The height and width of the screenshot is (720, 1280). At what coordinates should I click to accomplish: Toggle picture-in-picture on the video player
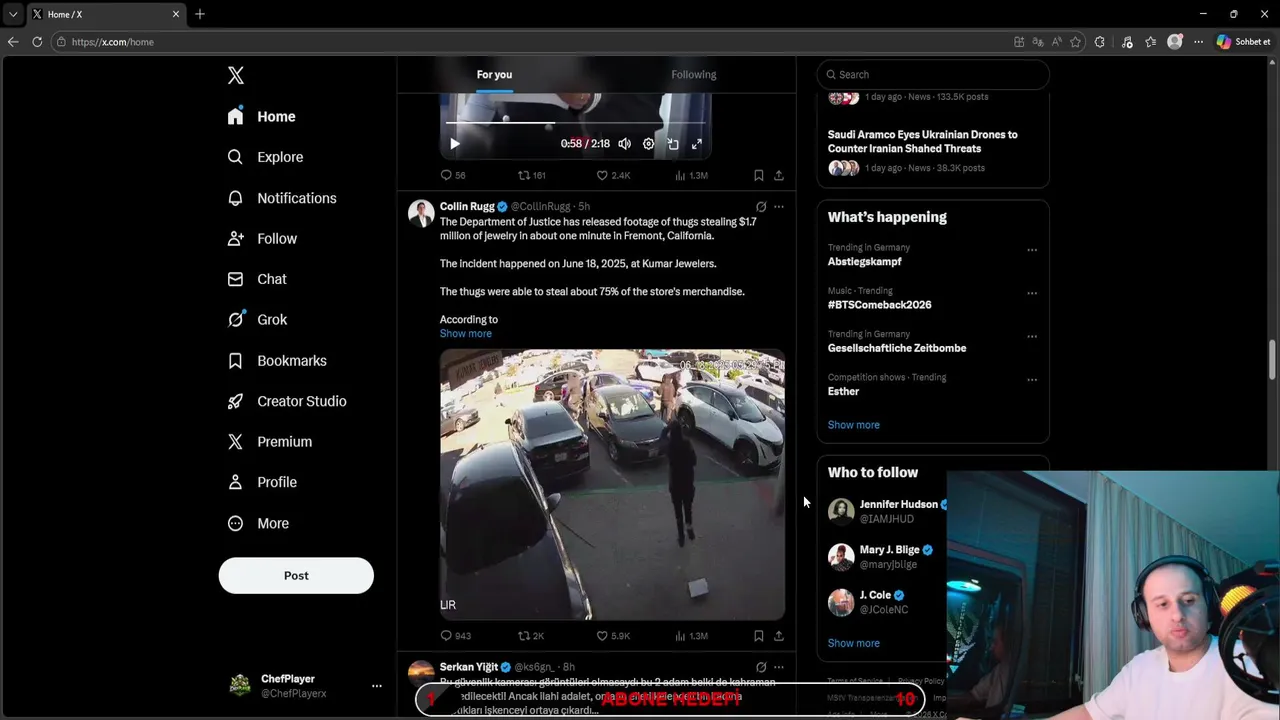click(673, 144)
